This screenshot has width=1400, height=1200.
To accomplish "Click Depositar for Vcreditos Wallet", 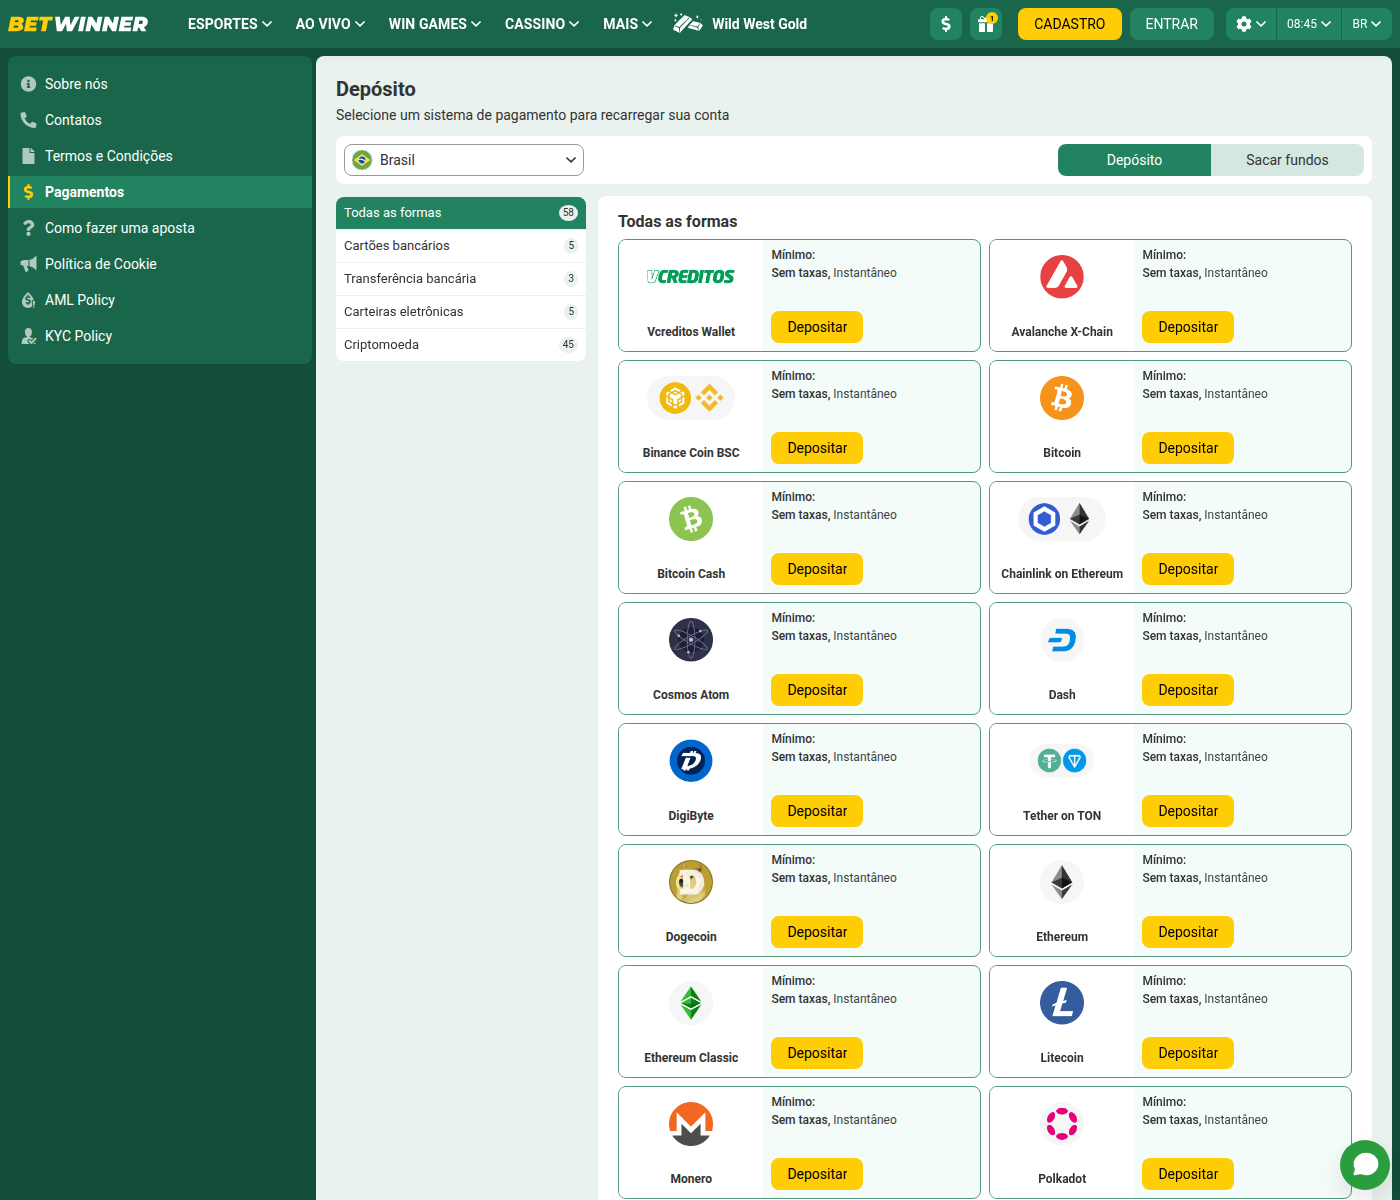I will pyautogui.click(x=817, y=327).
